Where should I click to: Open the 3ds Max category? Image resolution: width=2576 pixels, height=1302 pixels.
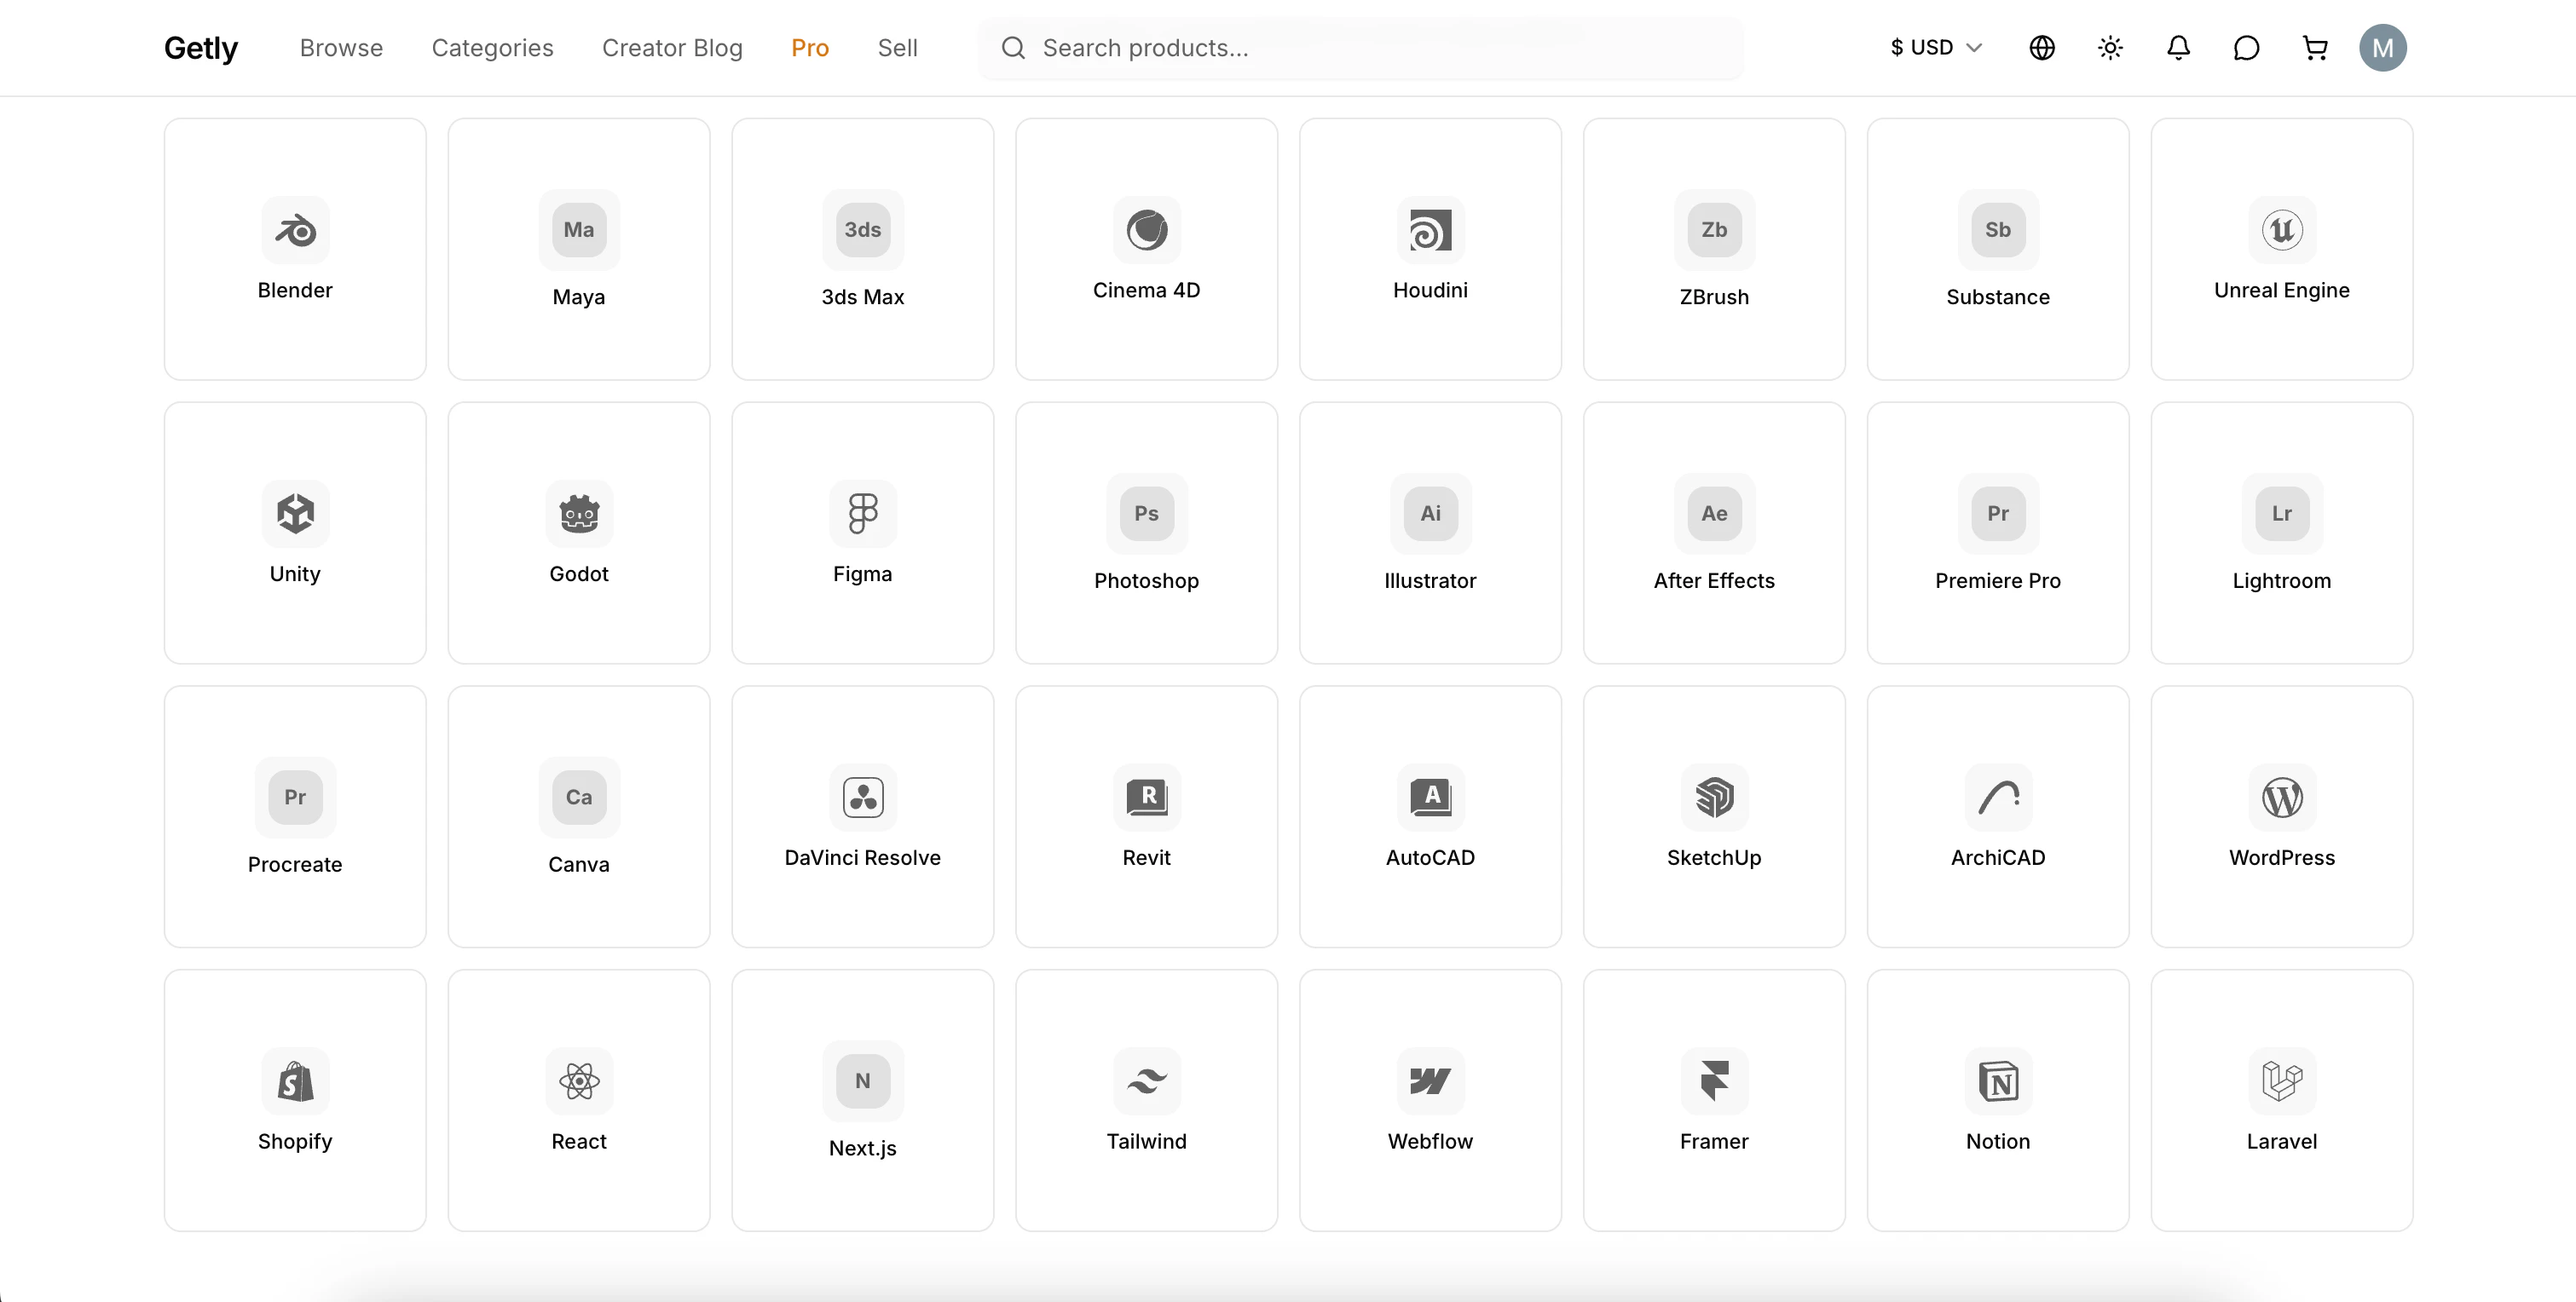pos(863,249)
